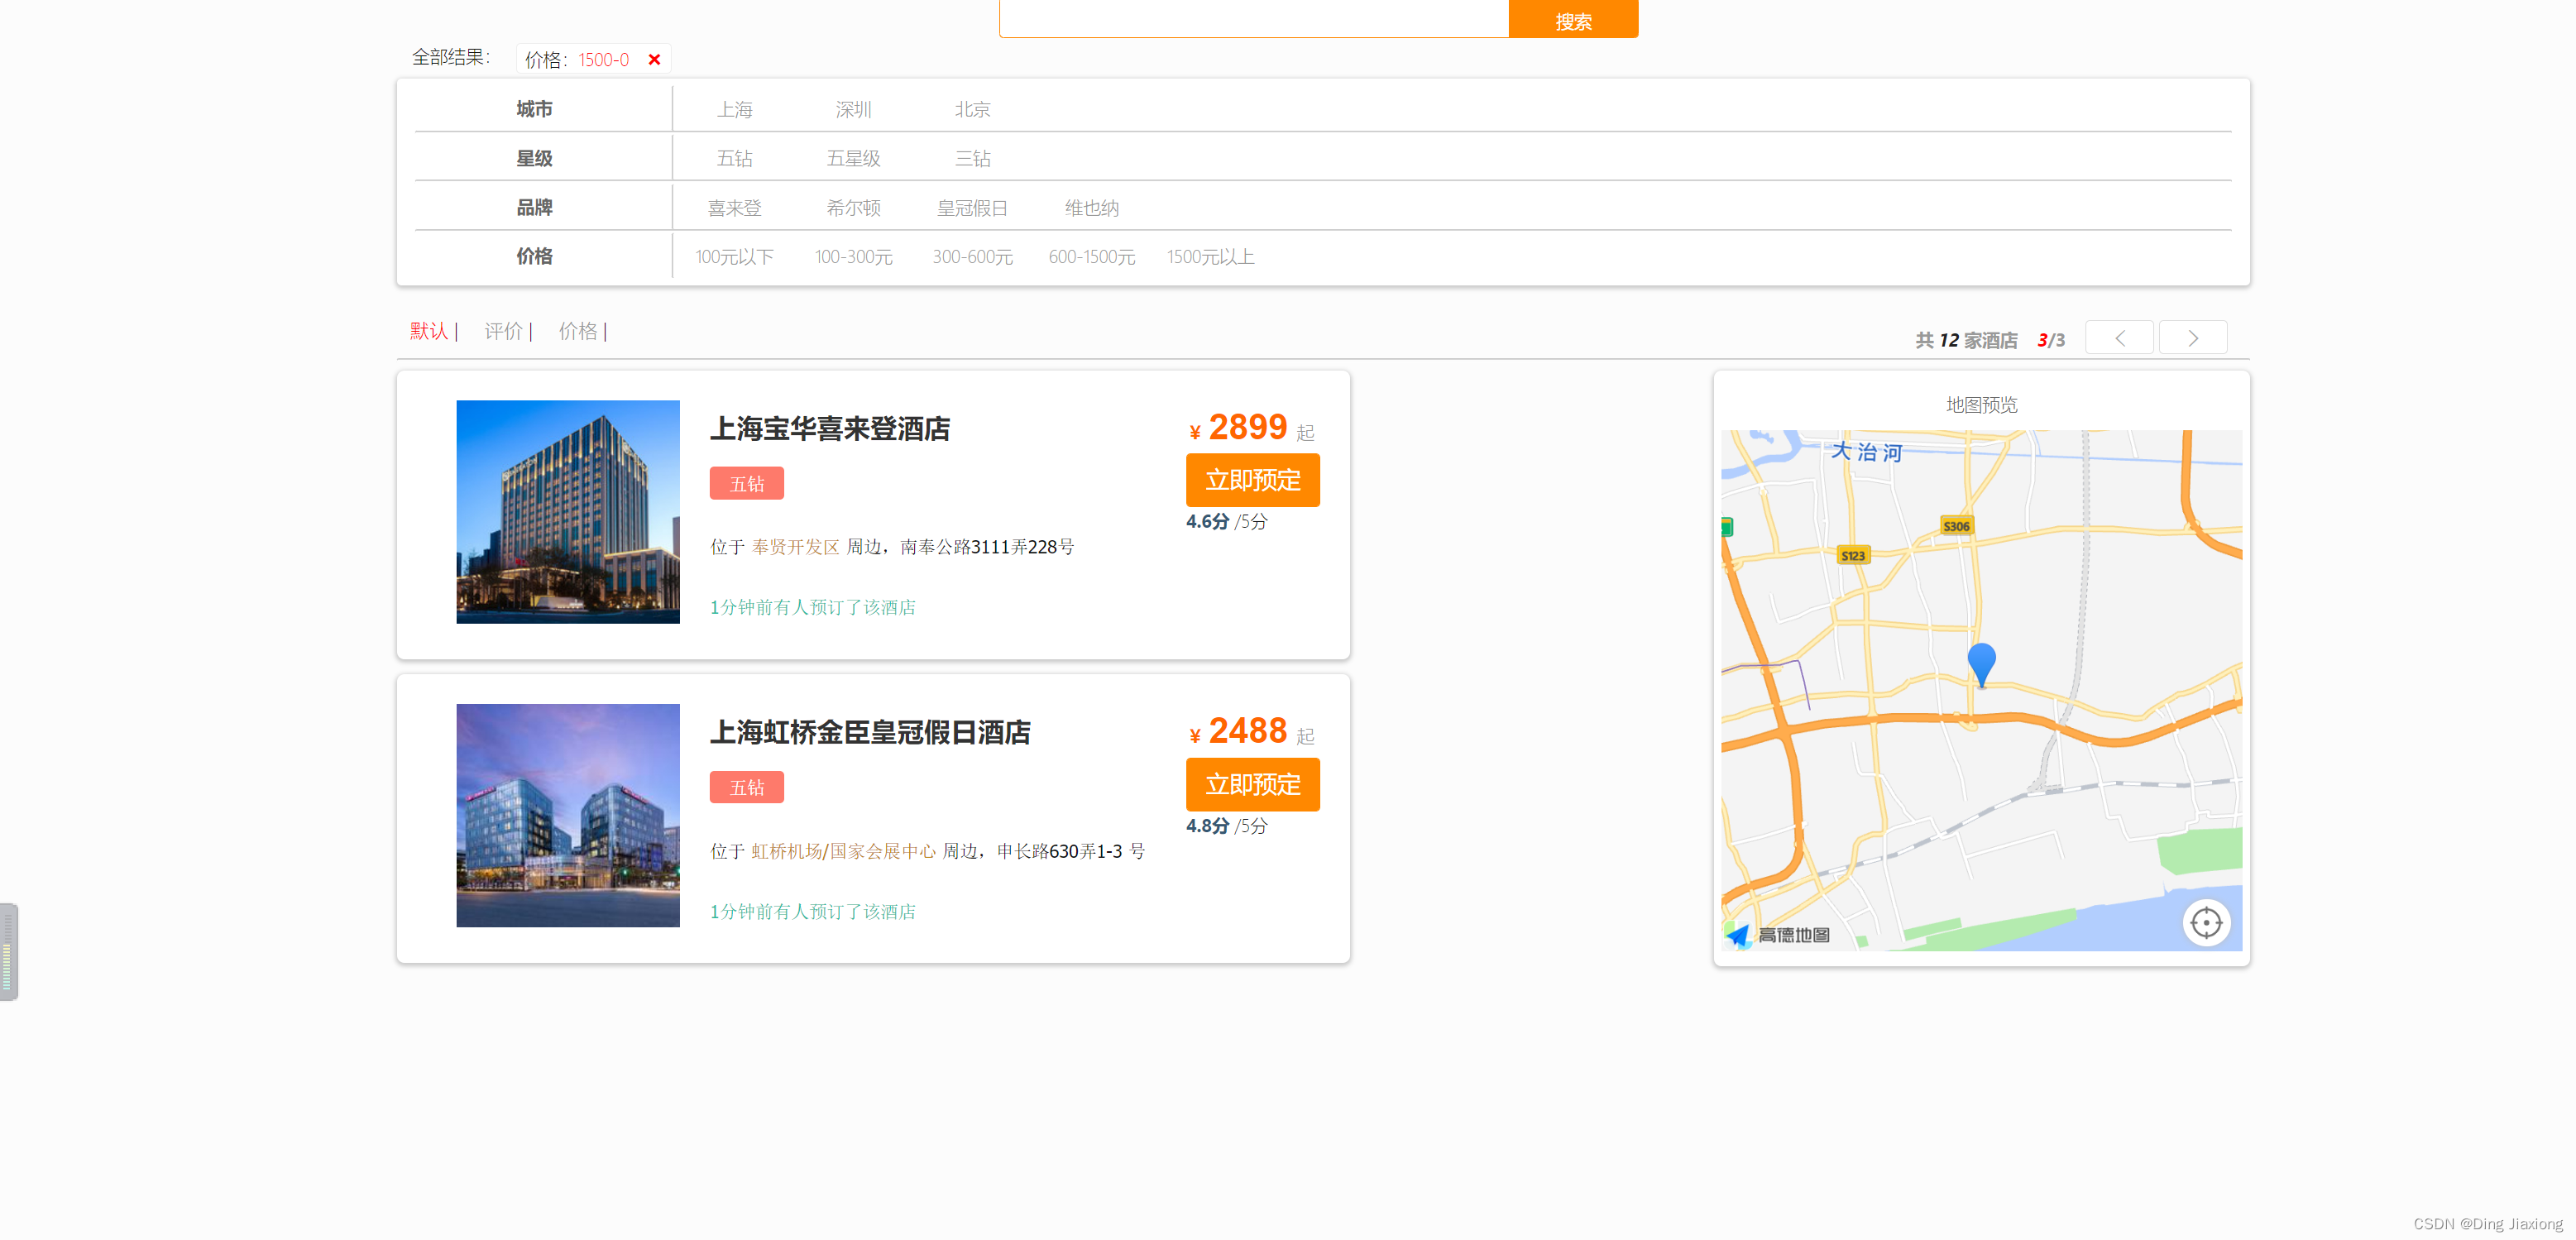The height and width of the screenshot is (1240, 2576).
Task: Click the 3/3 page indicator
Action: click(x=2050, y=341)
